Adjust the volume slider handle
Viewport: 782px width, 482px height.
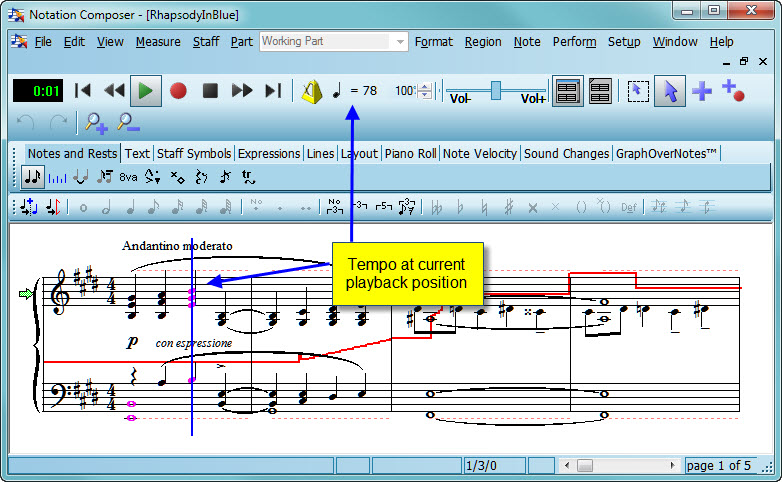click(x=495, y=90)
